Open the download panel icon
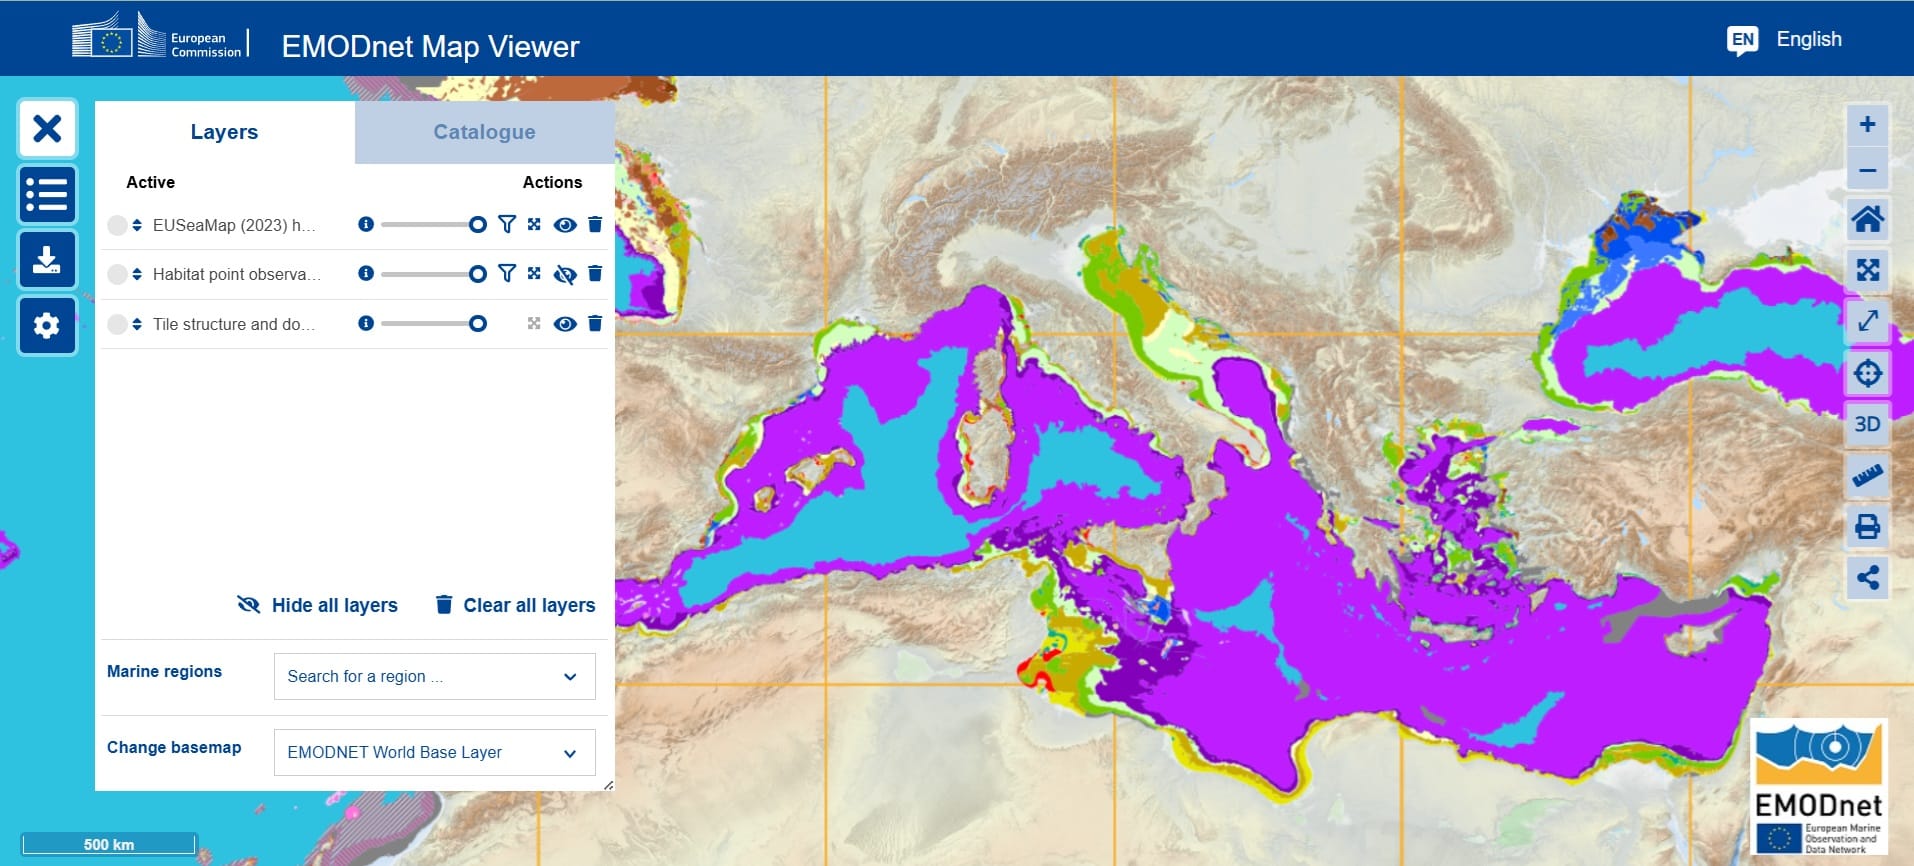 tap(47, 260)
